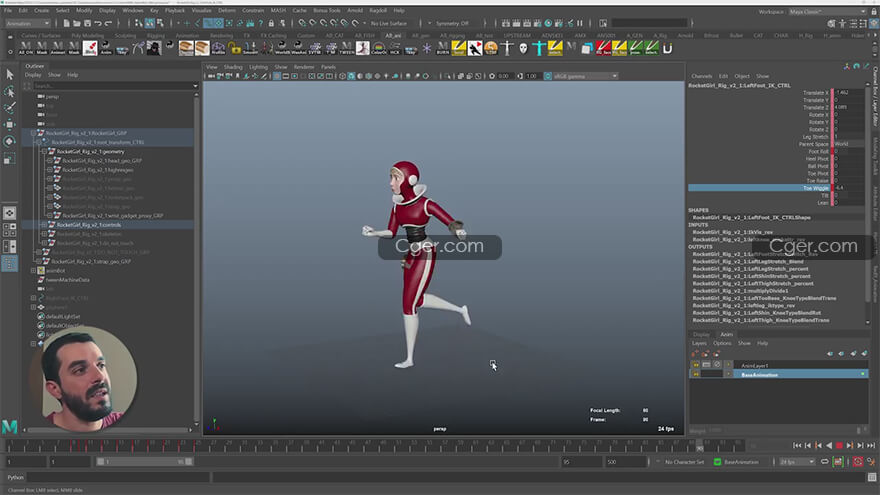The height and width of the screenshot is (495, 880).
Task: Open the Animation menu set dropdown
Action: pos(28,24)
